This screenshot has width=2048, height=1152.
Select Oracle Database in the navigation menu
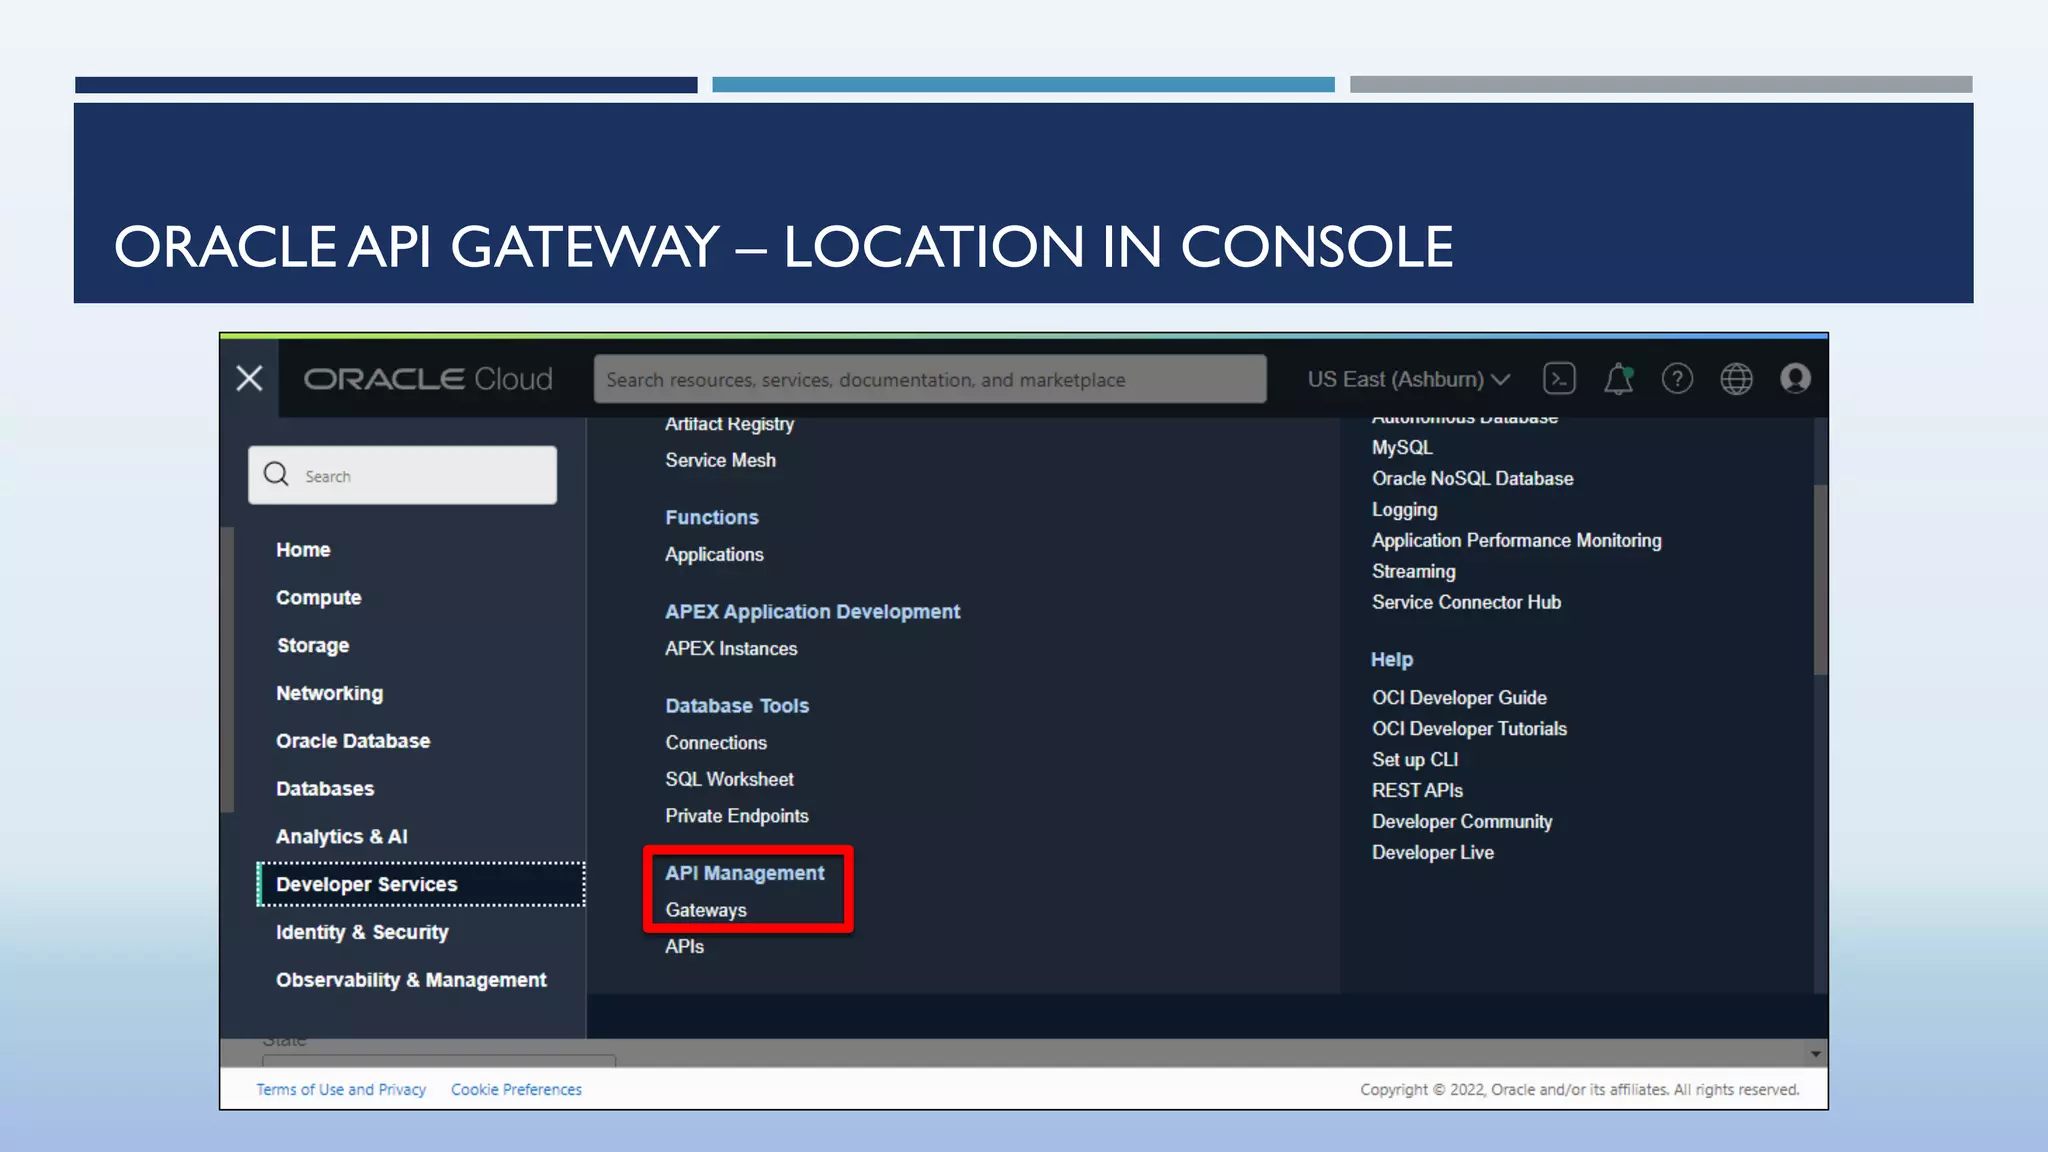(353, 741)
